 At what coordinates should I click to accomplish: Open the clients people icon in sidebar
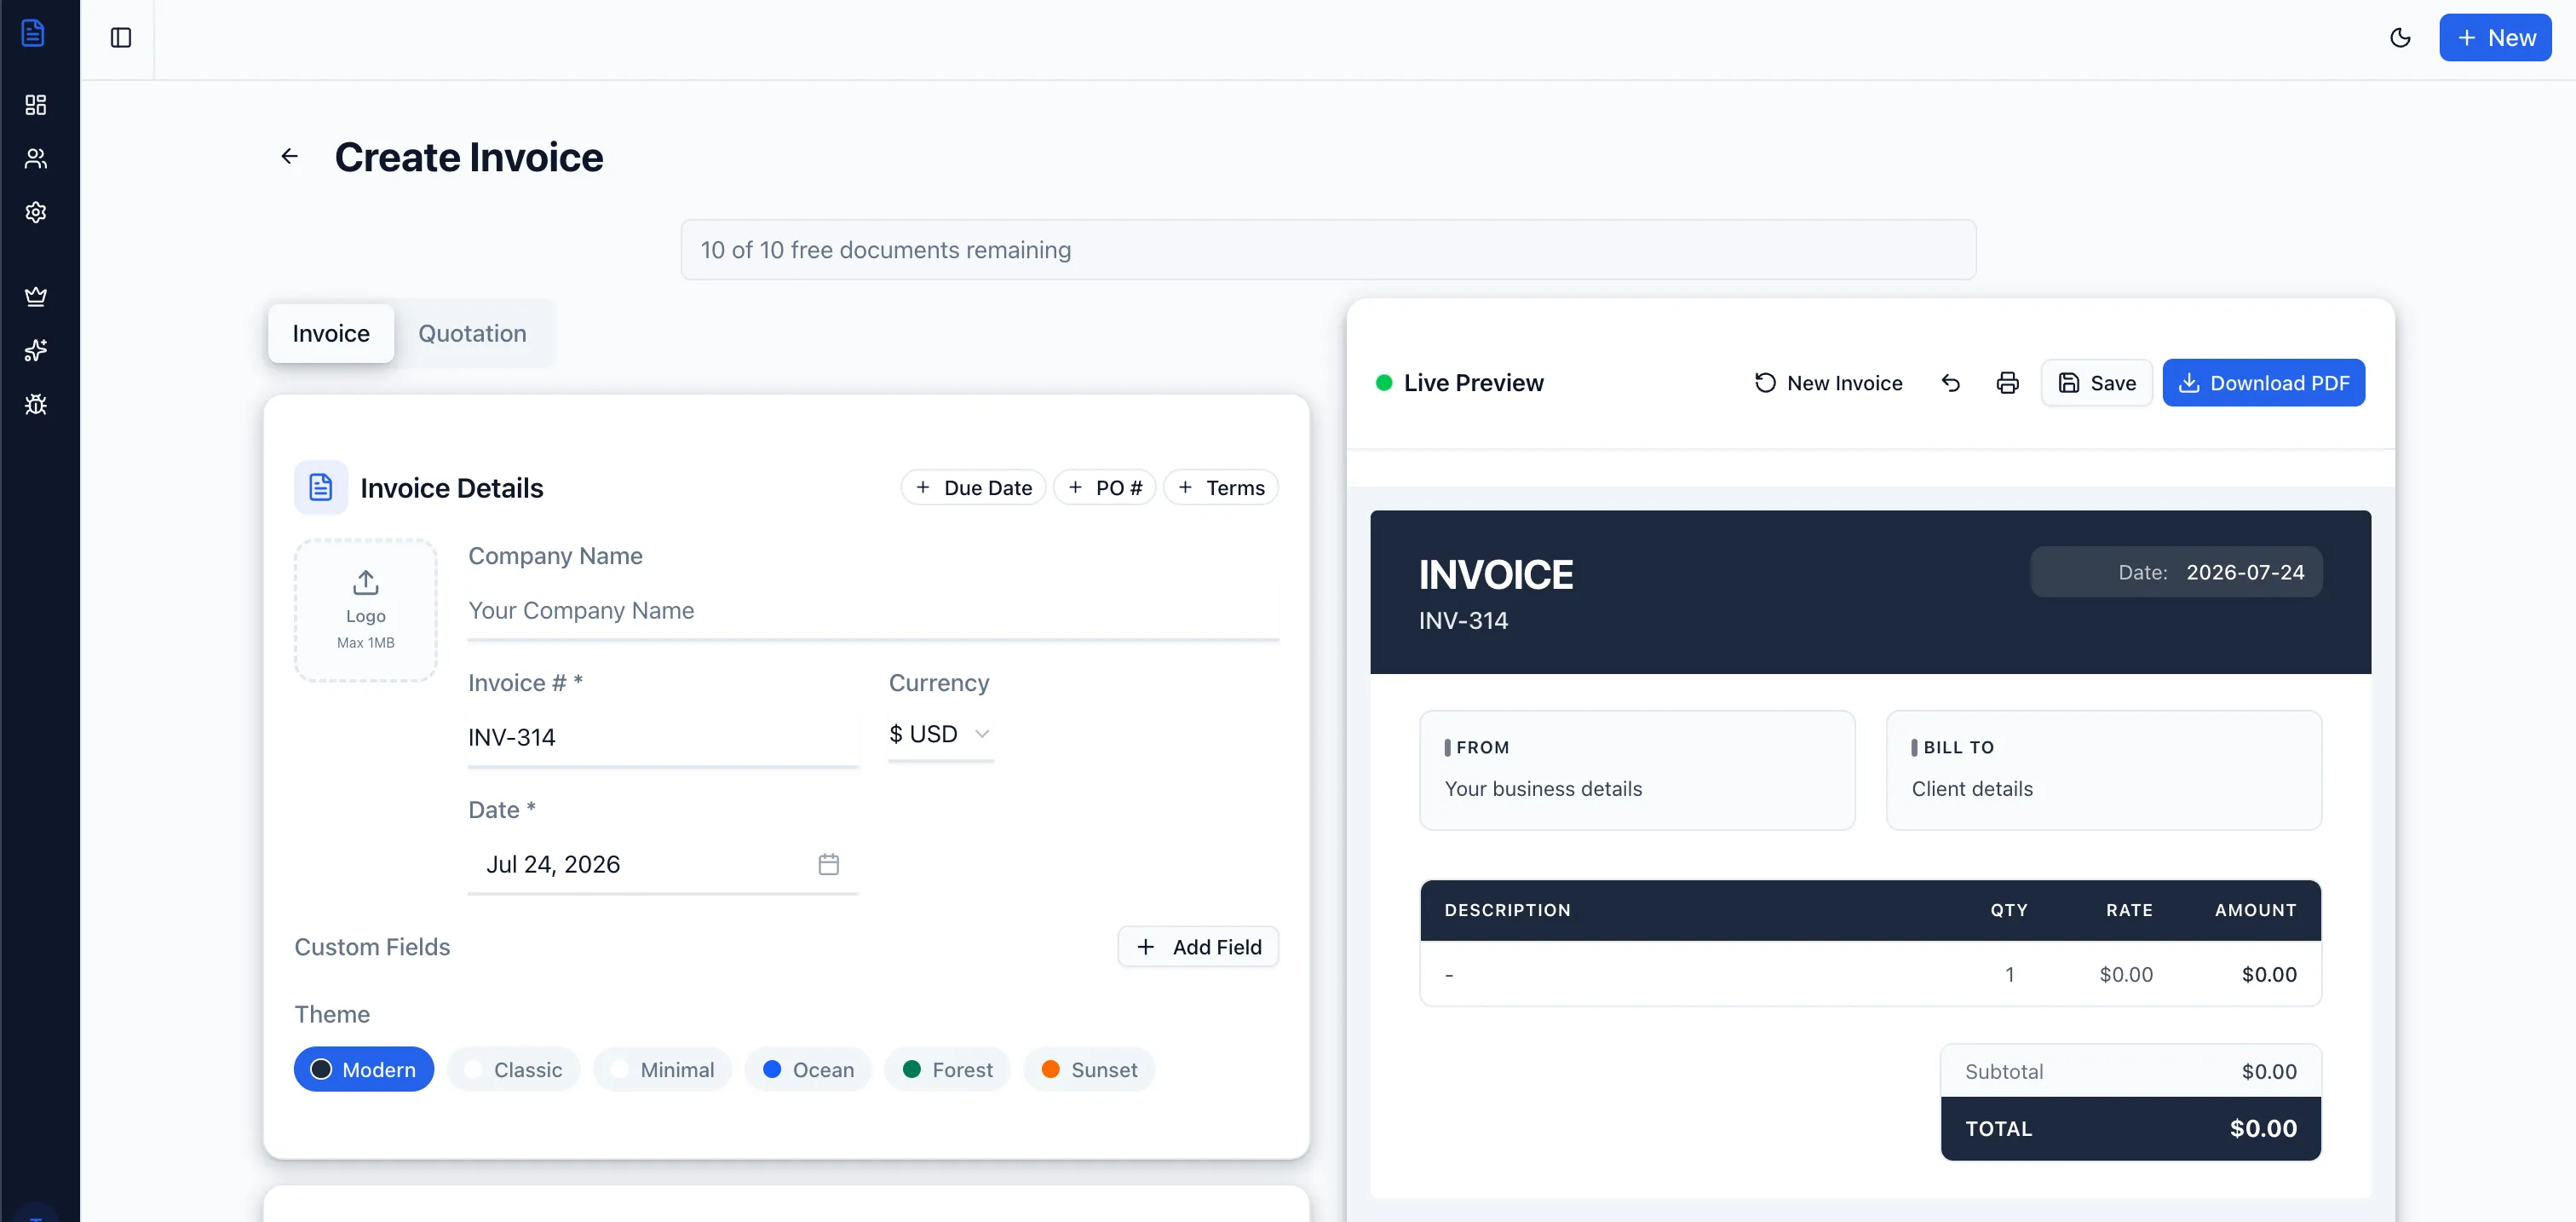(x=36, y=158)
